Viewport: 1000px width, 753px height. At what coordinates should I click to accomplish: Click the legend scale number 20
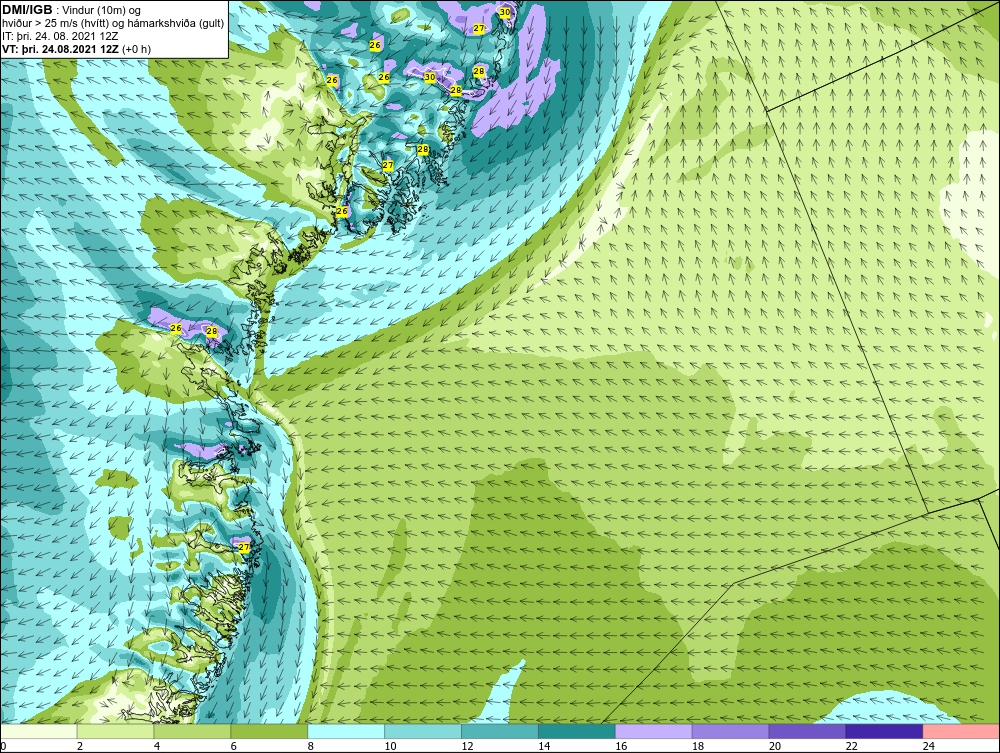(775, 746)
